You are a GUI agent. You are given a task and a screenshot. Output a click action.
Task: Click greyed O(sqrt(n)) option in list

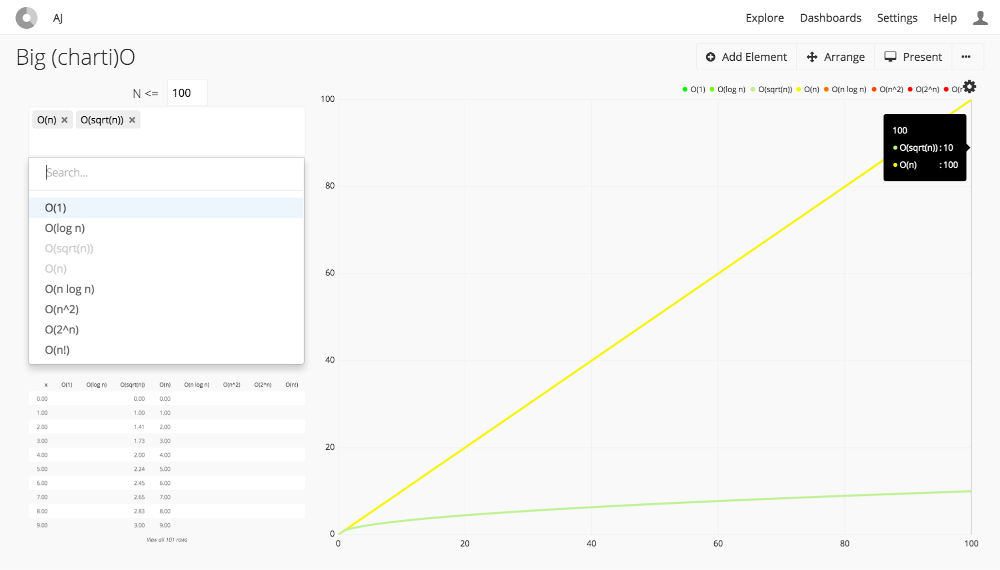pyautogui.click(x=166, y=249)
